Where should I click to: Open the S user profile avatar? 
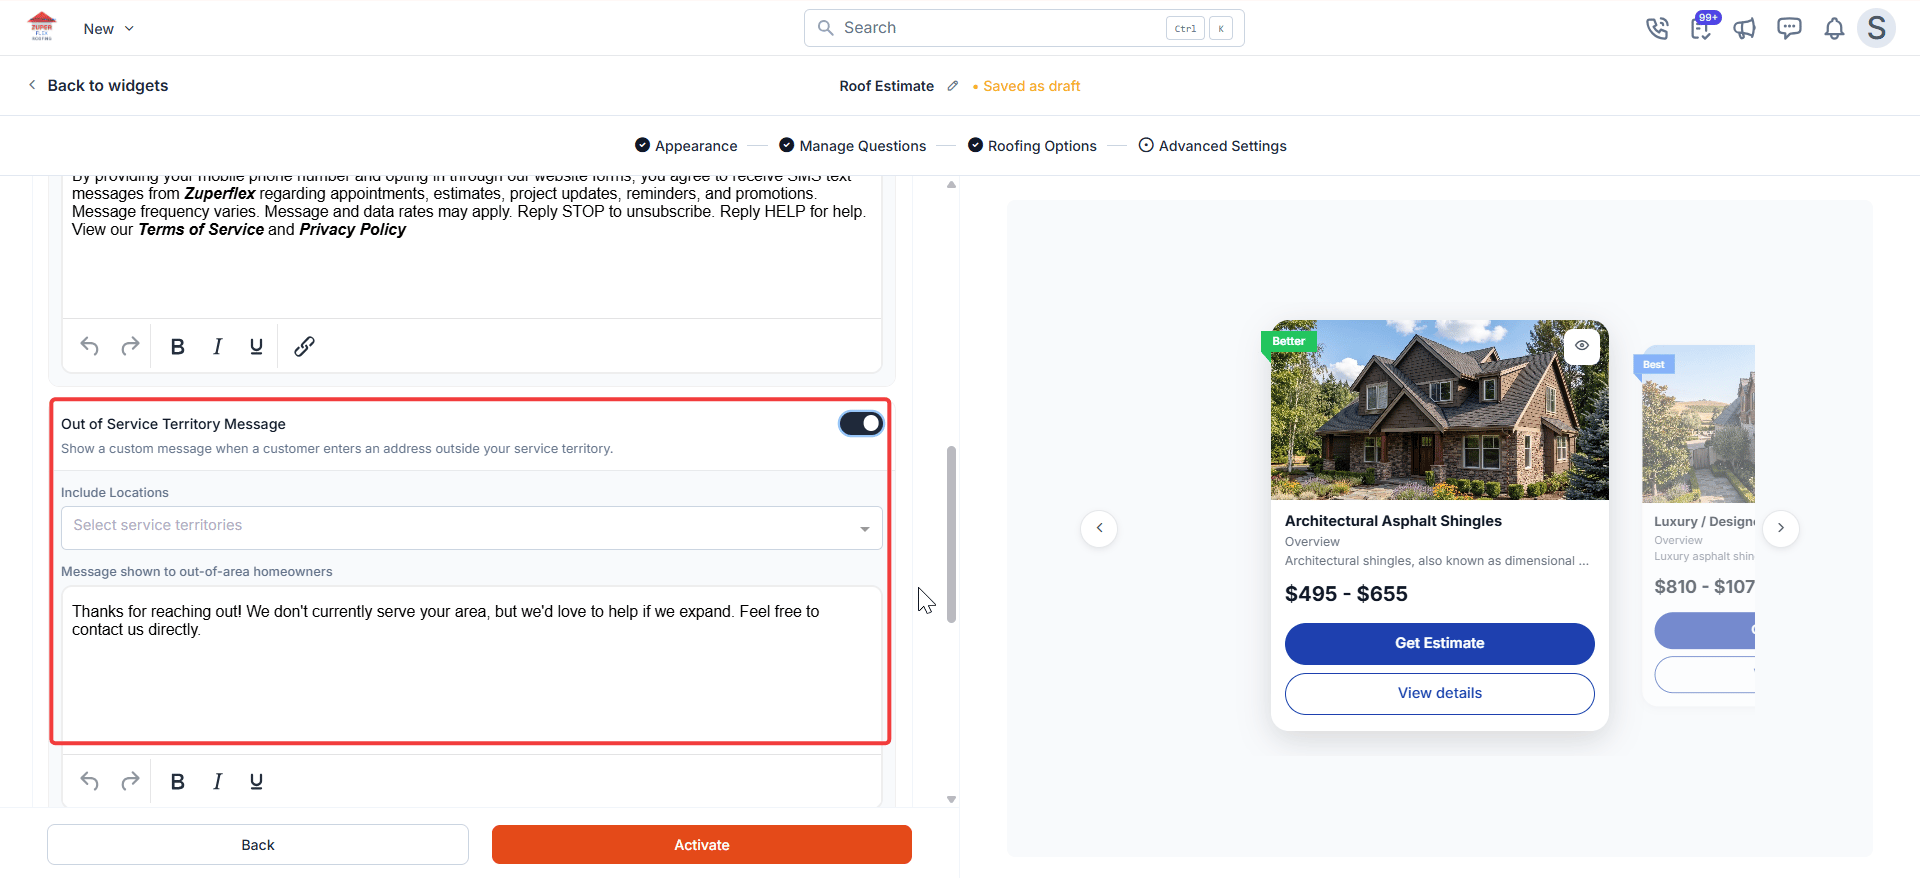tap(1876, 28)
